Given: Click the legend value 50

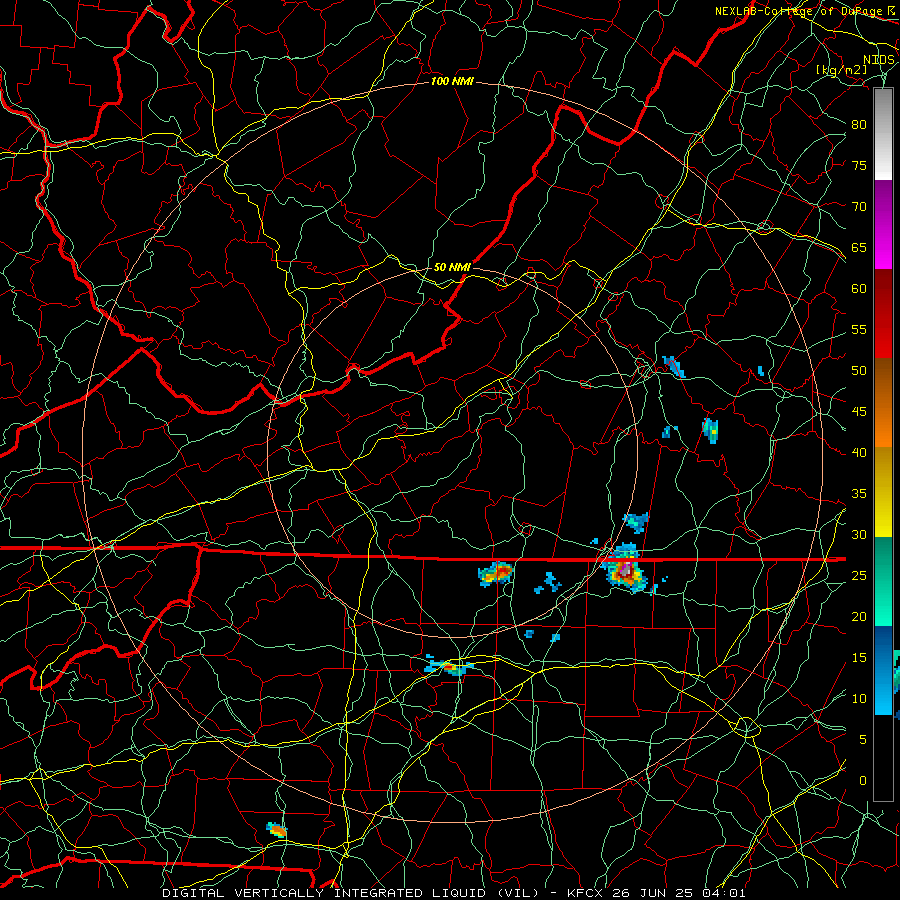Looking at the screenshot, I should coord(859,371).
